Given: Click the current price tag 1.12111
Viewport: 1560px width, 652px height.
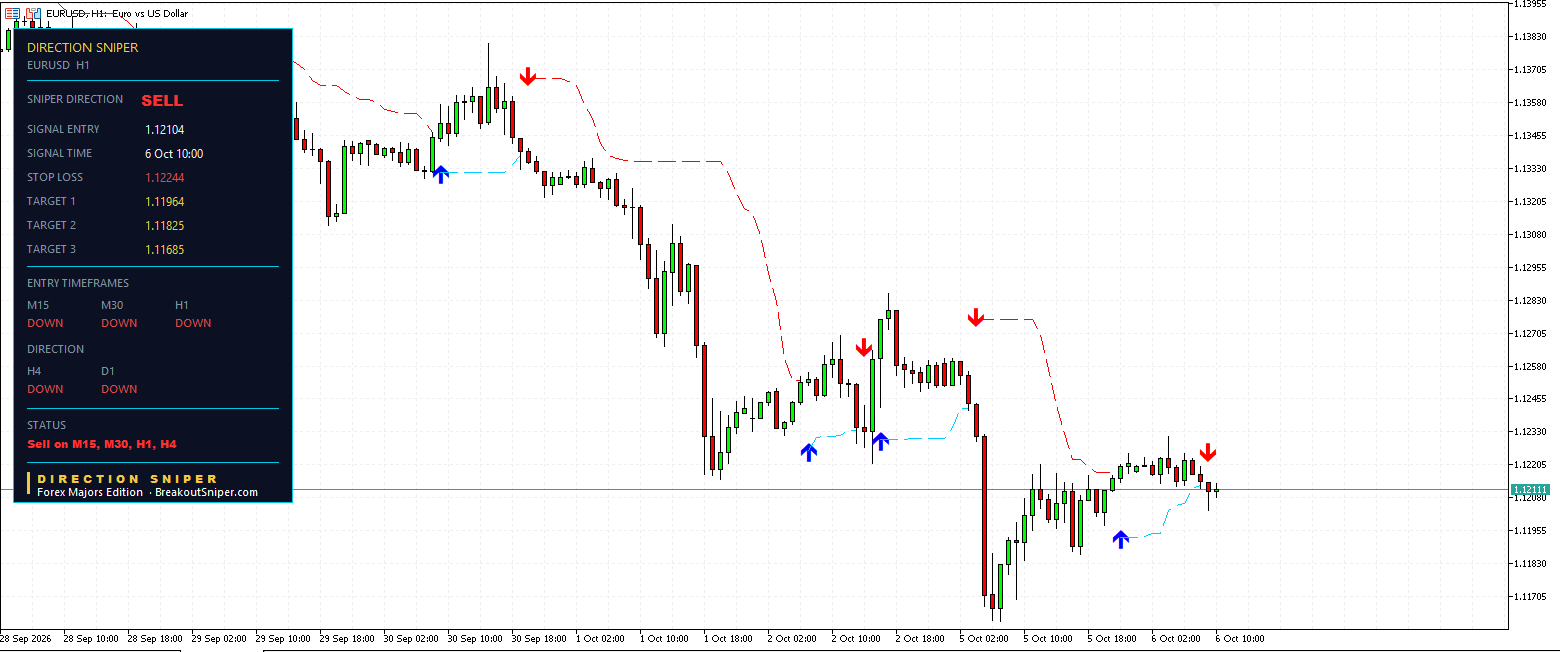Looking at the screenshot, I should 1530,490.
